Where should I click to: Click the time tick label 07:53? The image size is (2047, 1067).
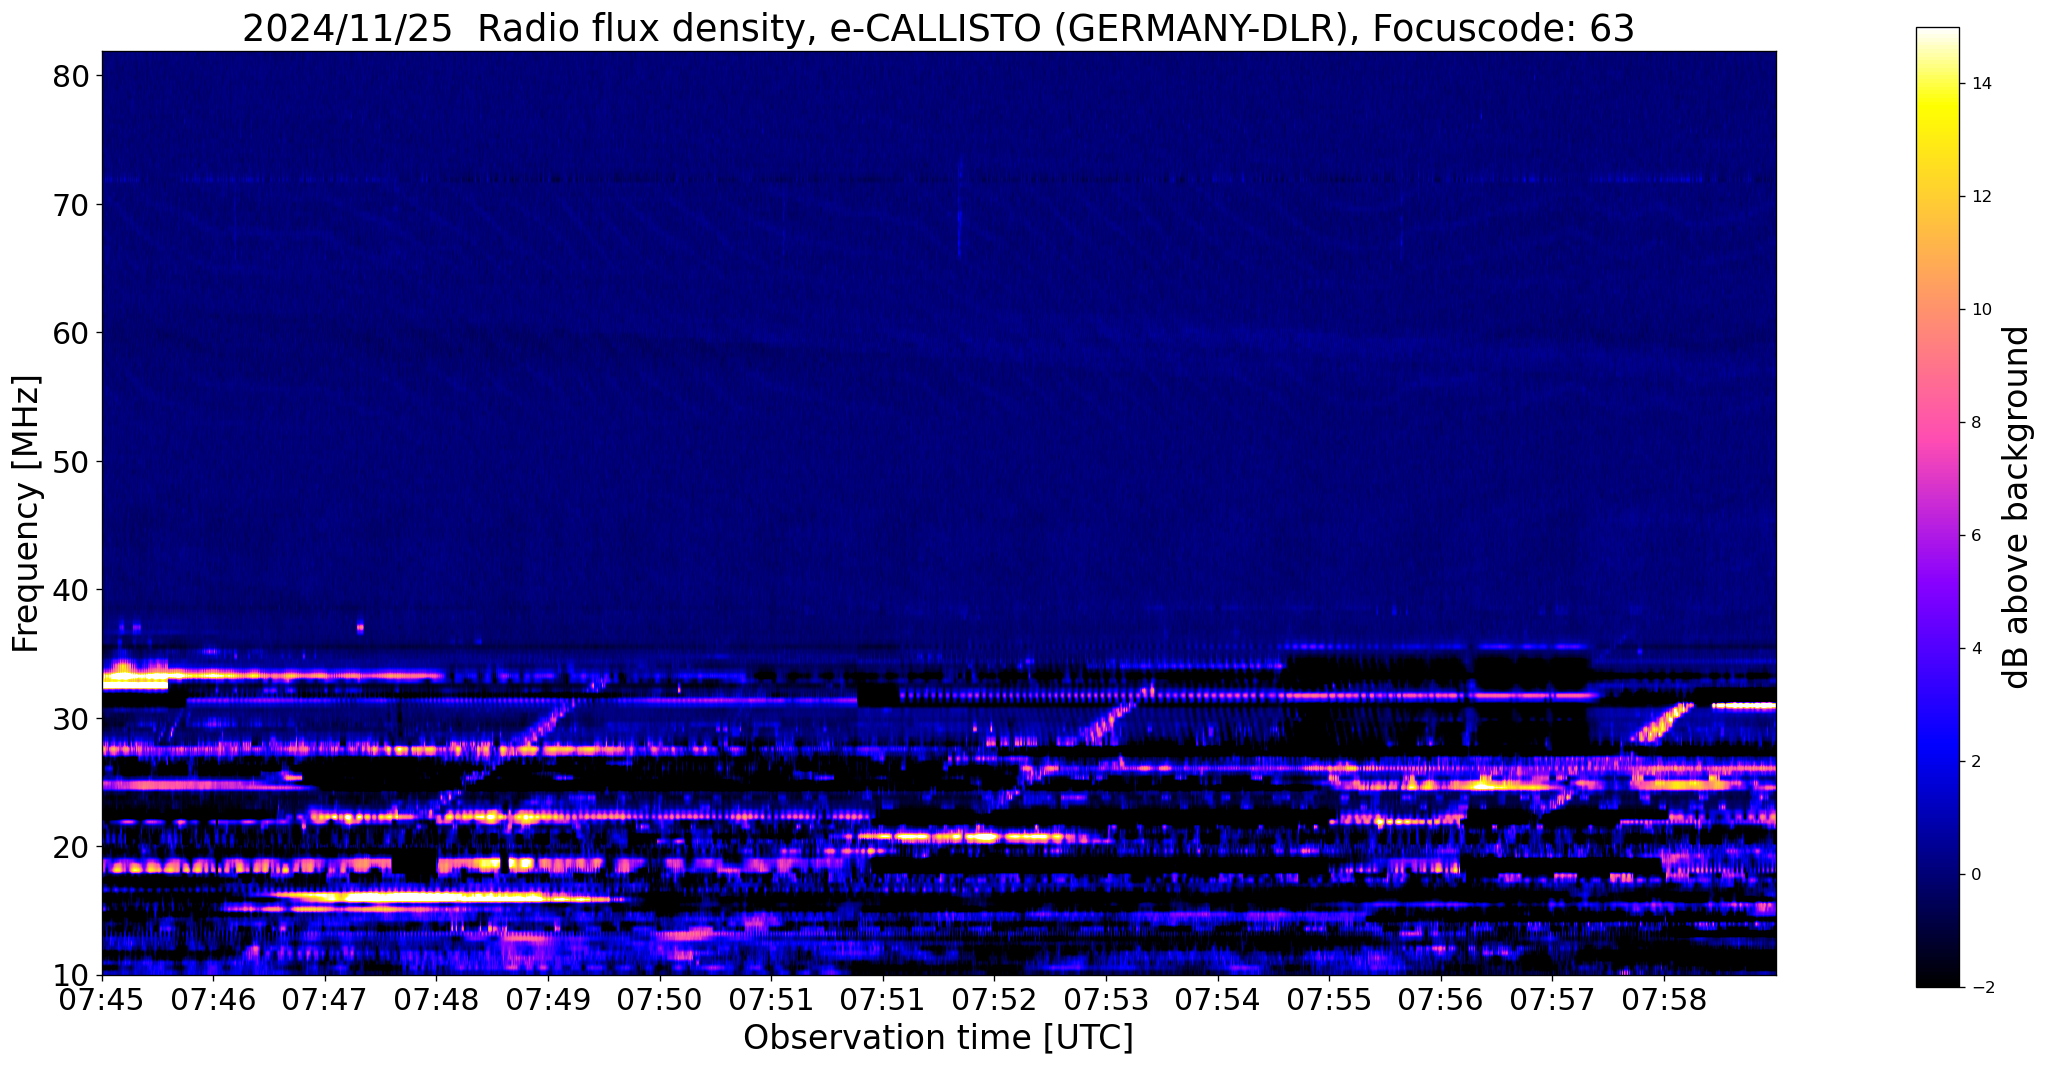pyautogui.click(x=1106, y=1000)
